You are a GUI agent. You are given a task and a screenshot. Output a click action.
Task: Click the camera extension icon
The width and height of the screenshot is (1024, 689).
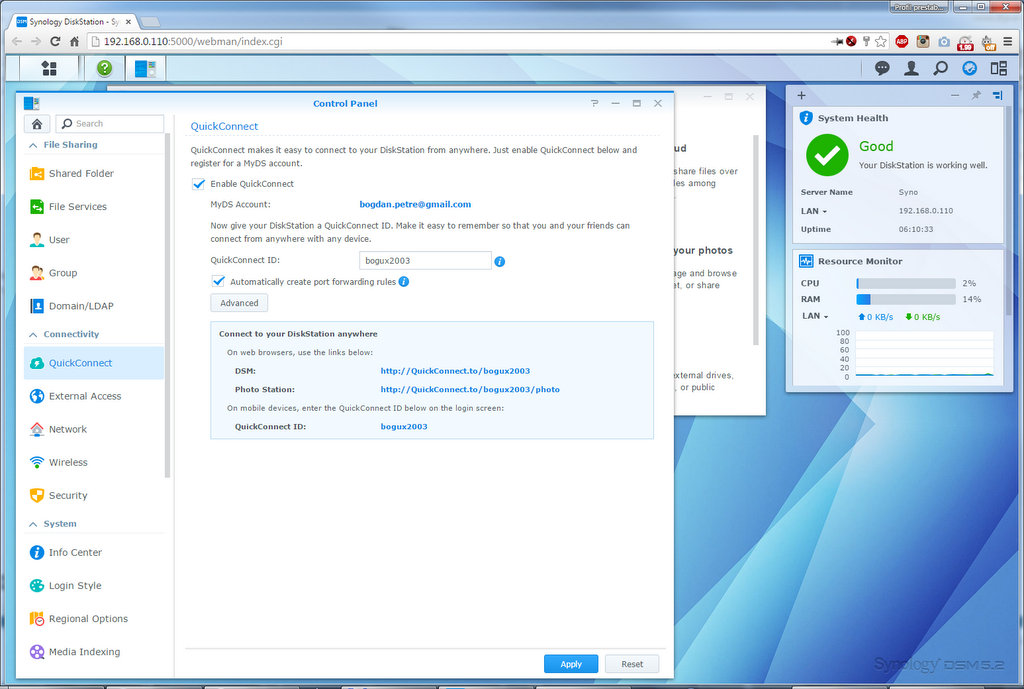point(944,42)
